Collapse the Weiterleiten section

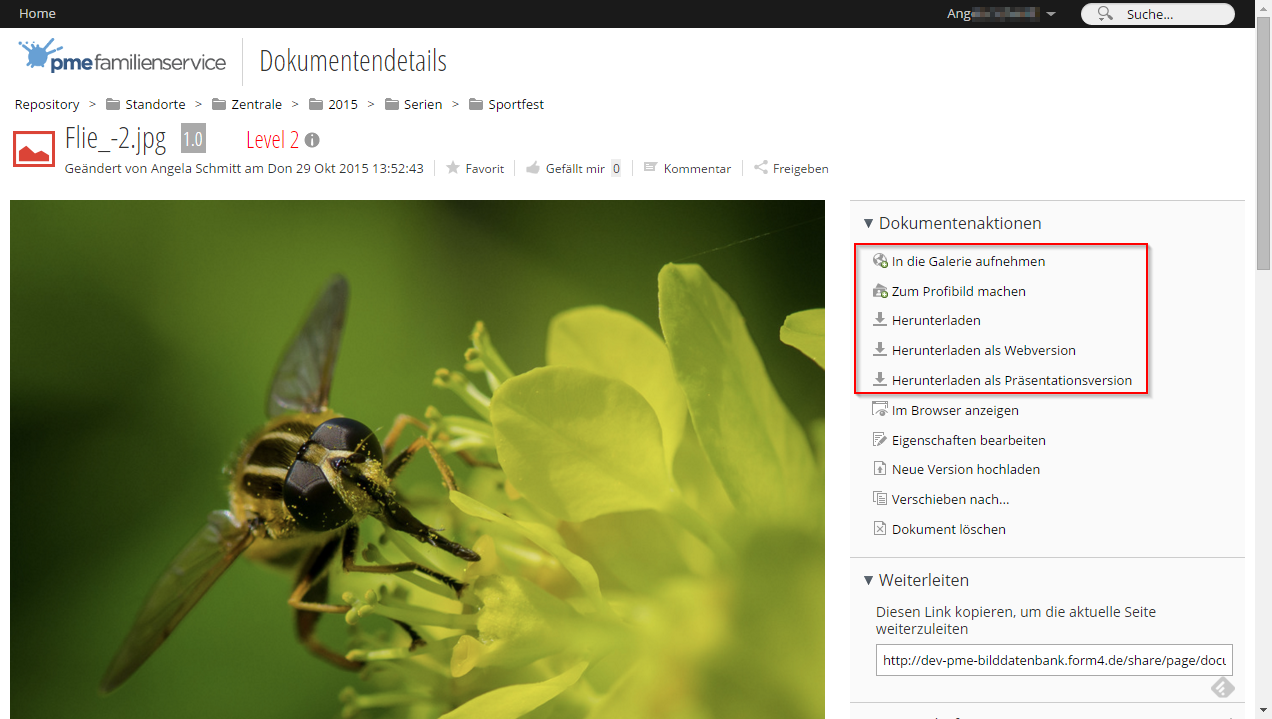[868, 581]
